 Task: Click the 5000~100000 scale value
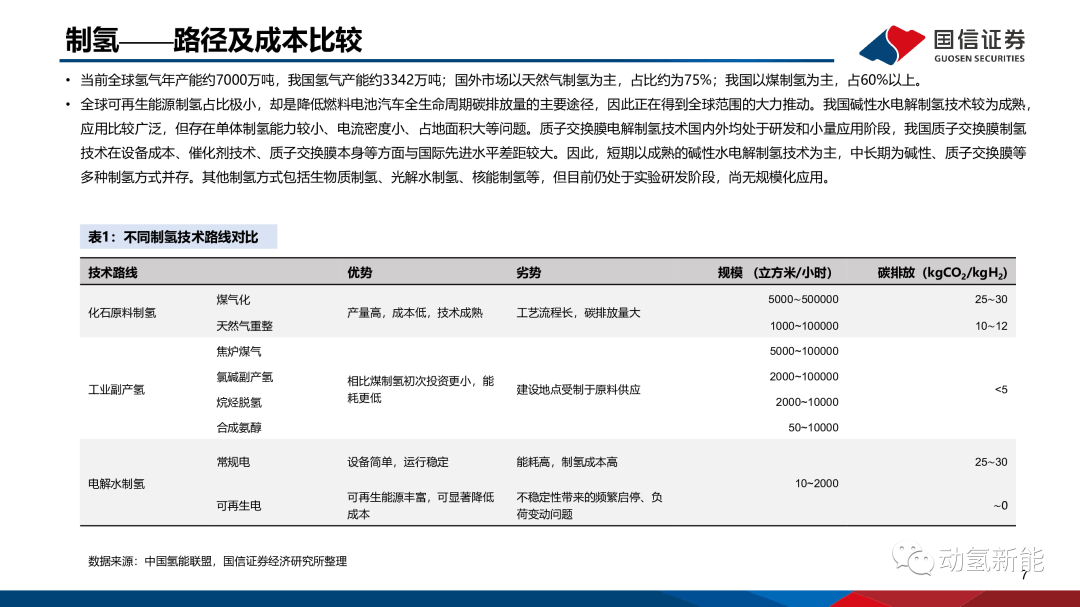pos(804,351)
